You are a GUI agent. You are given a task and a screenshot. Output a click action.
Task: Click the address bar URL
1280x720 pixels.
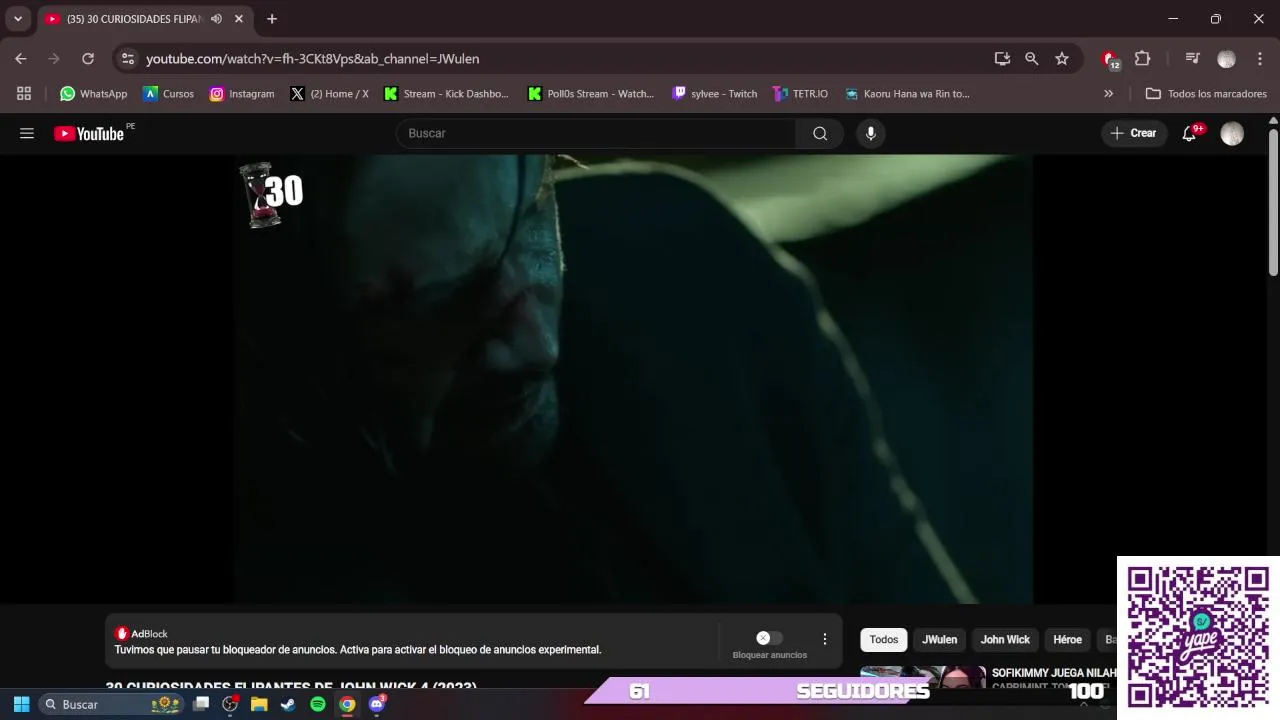click(313, 59)
